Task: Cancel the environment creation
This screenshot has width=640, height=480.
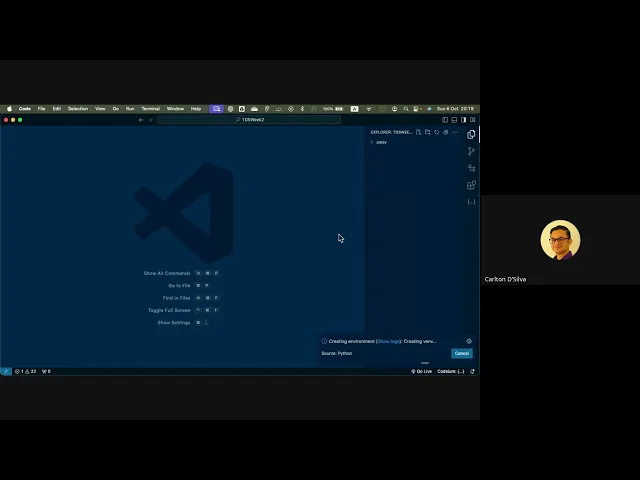Action: pos(462,353)
